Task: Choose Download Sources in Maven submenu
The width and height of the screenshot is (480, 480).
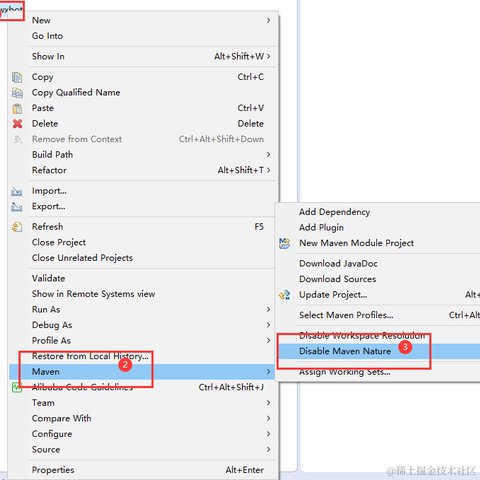Action: 338,279
